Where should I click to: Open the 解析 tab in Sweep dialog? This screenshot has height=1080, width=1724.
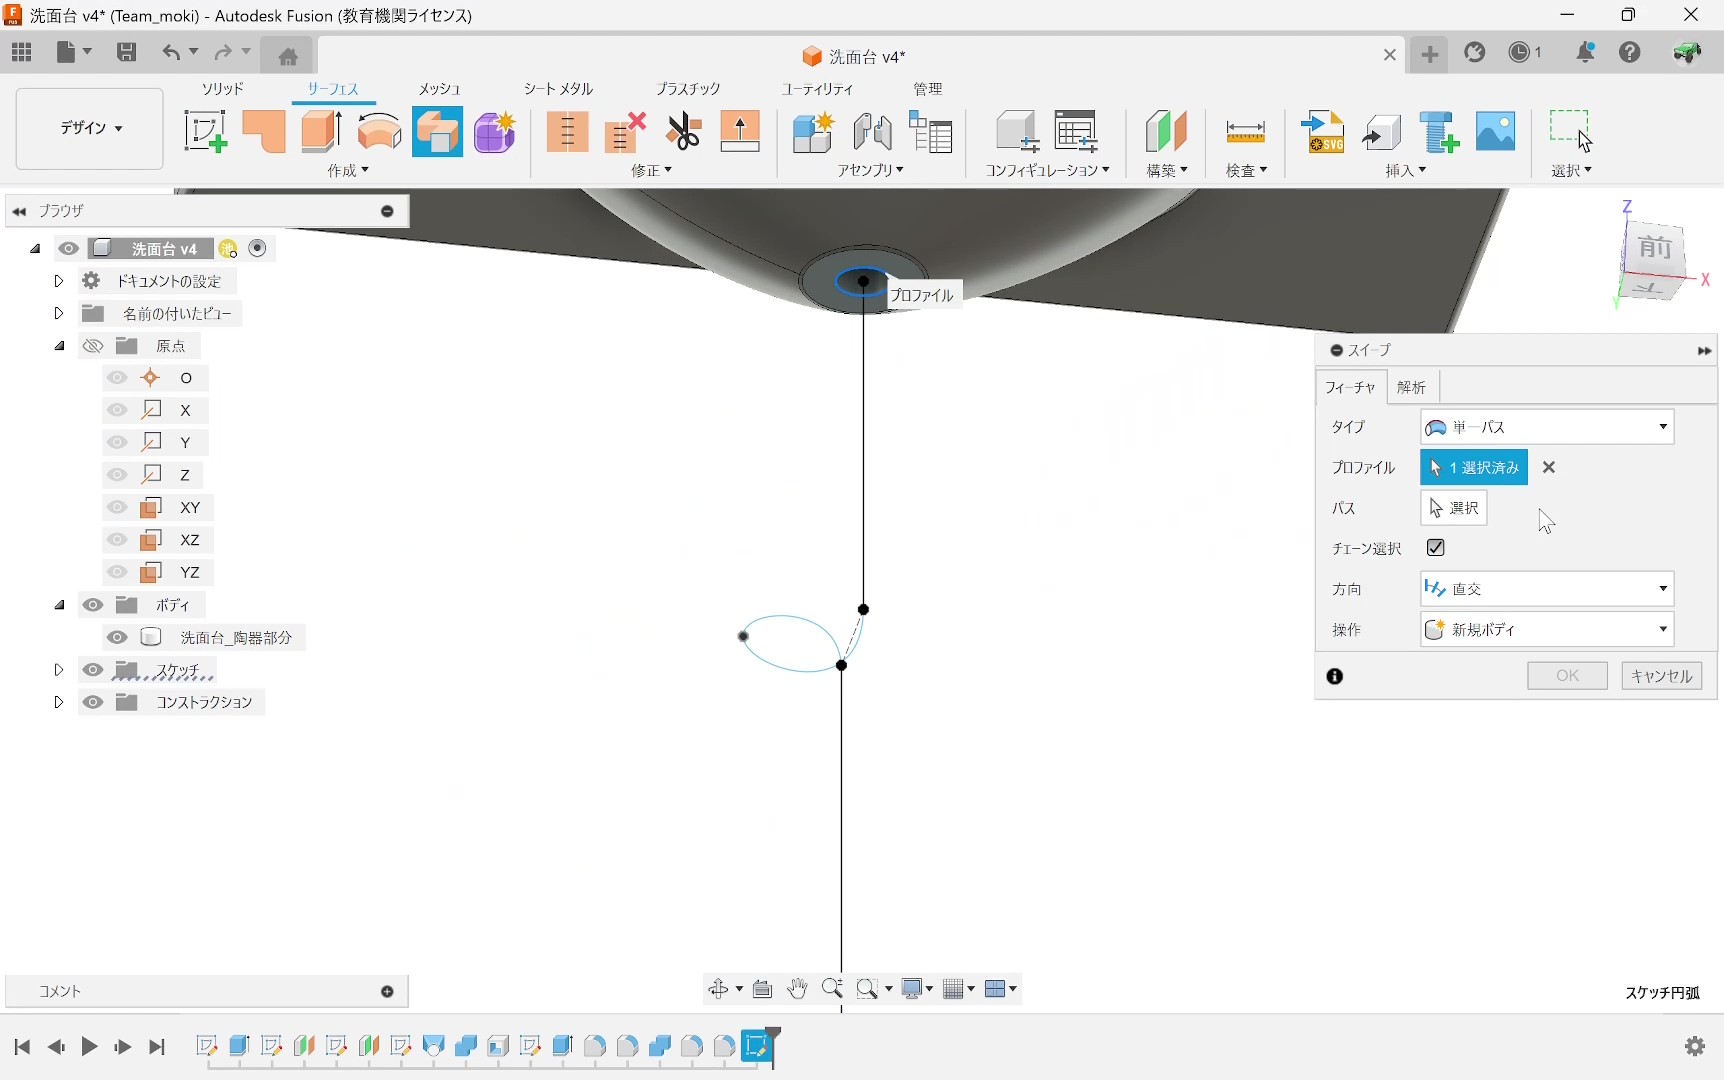[1412, 387]
